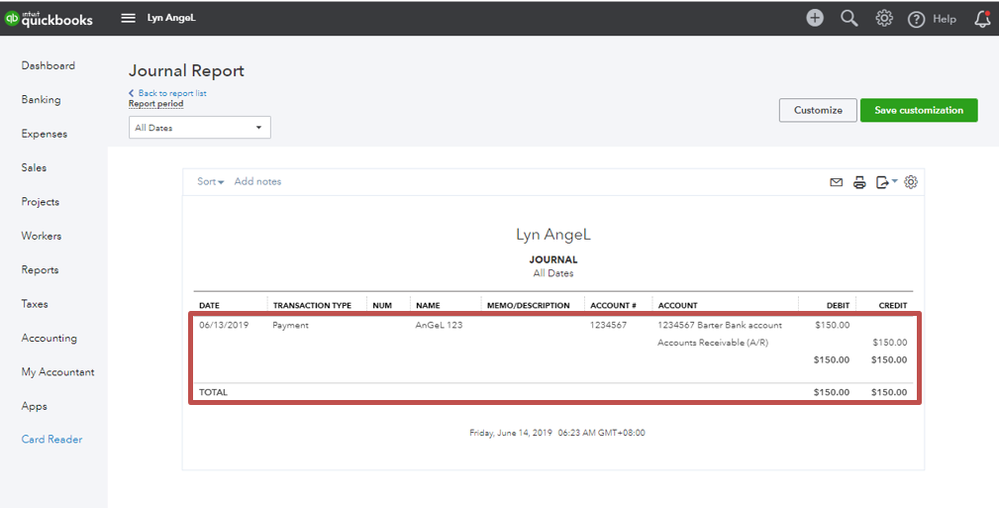Open the export icon dropdown
Image resolution: width=999 pixels, height=508 pixels.
coord(886,182)
